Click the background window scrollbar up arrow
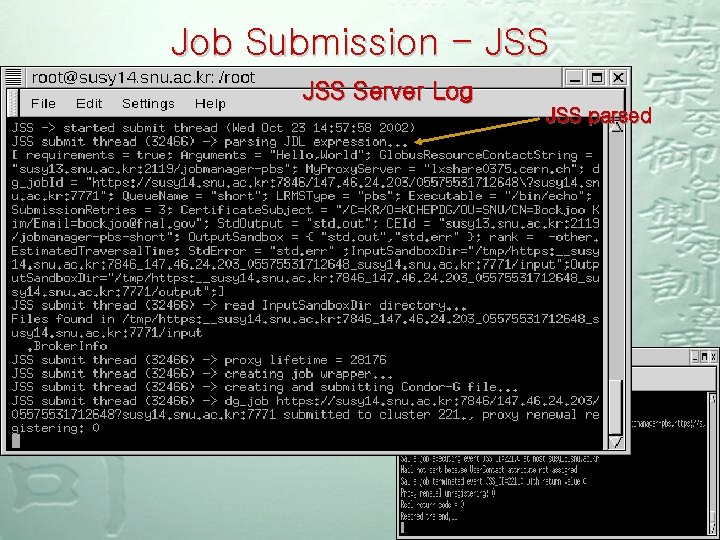This screenshot has height=540, width=720. coord(713,399)
